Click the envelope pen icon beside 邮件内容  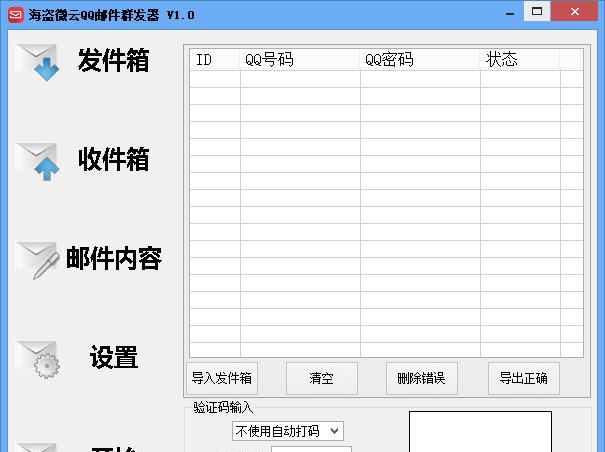(x=38, y=260)
